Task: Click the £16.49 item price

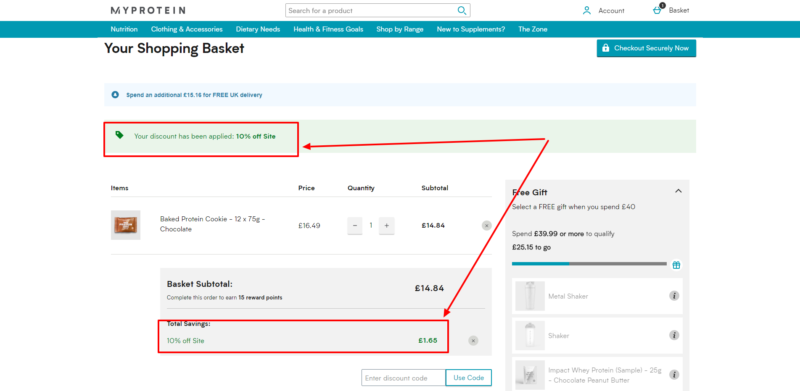Action: (309, 225)
